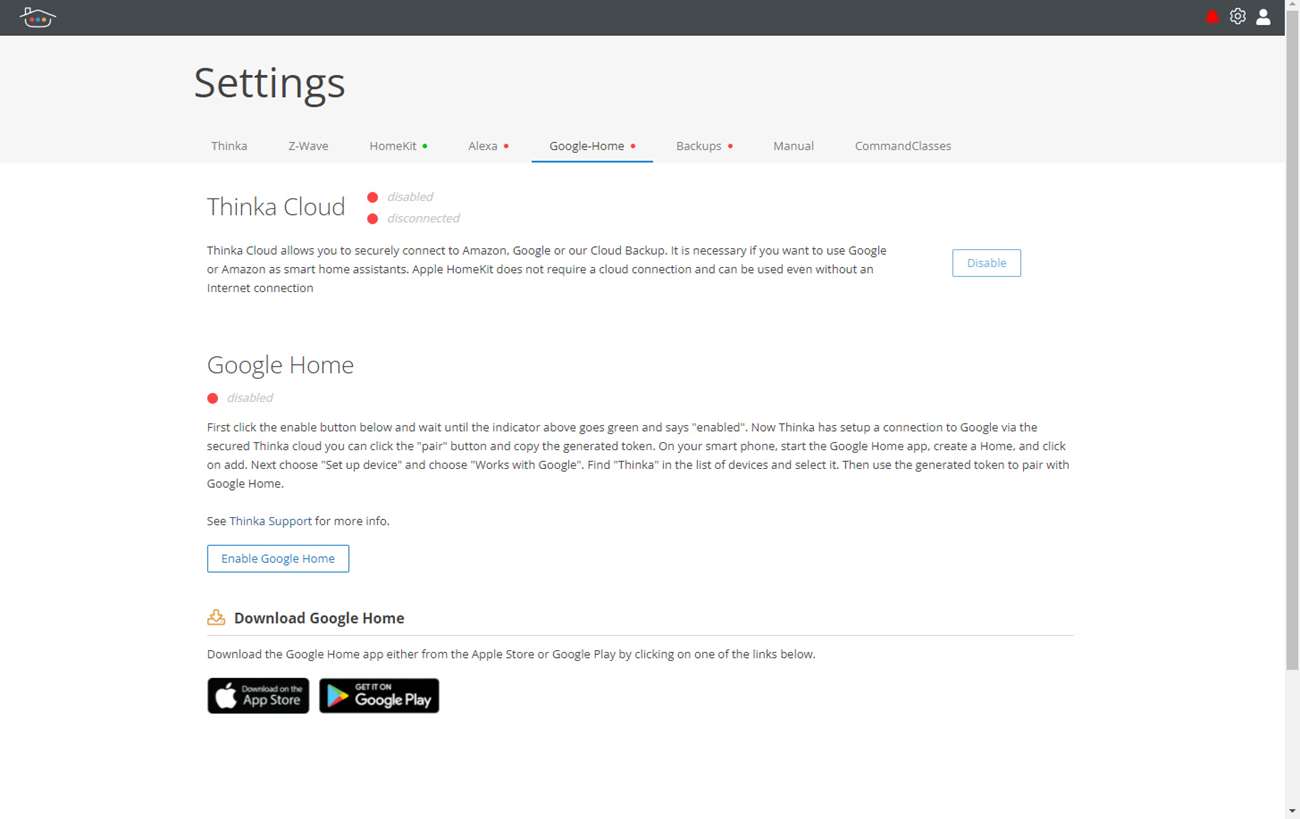Open the Apple App Store badge
The width and height of the screenshot is (1300, 819).
[x=258, y=696]
